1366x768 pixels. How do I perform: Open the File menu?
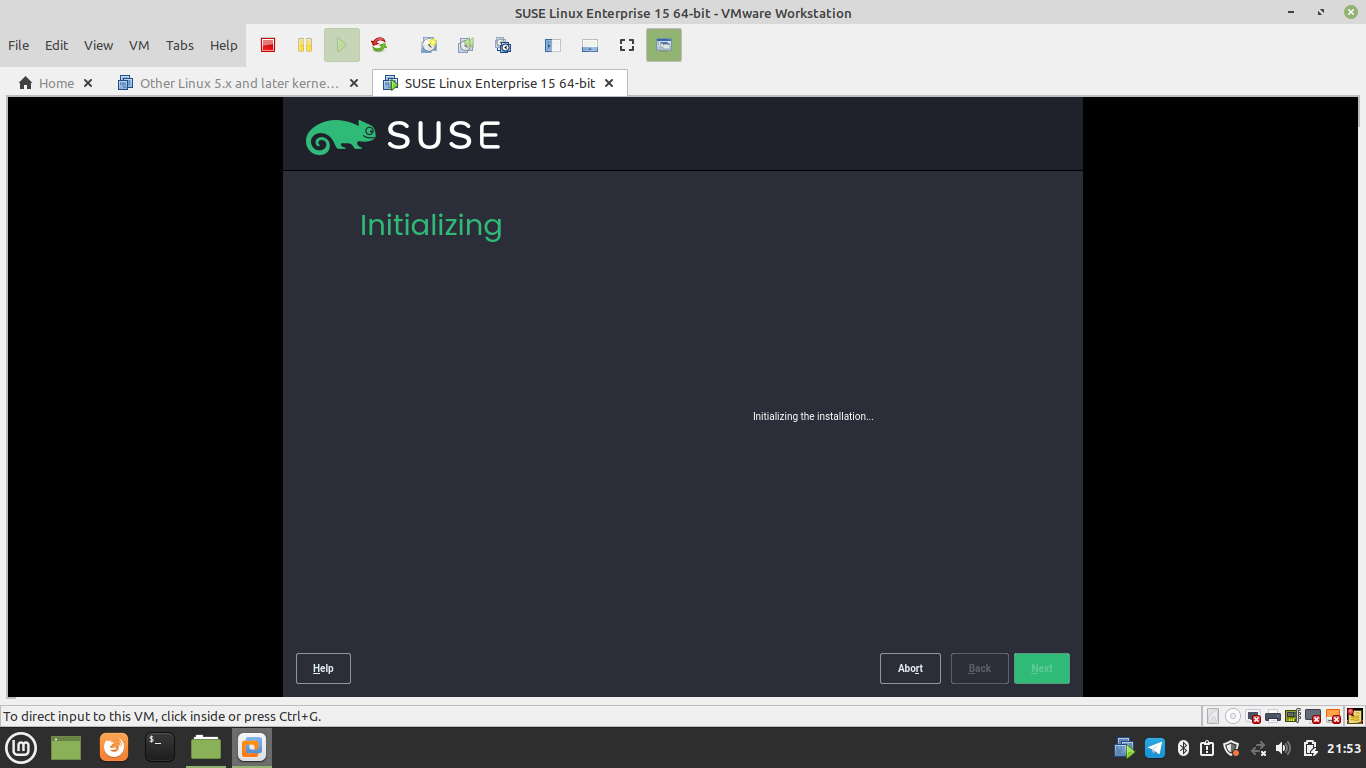18,45
